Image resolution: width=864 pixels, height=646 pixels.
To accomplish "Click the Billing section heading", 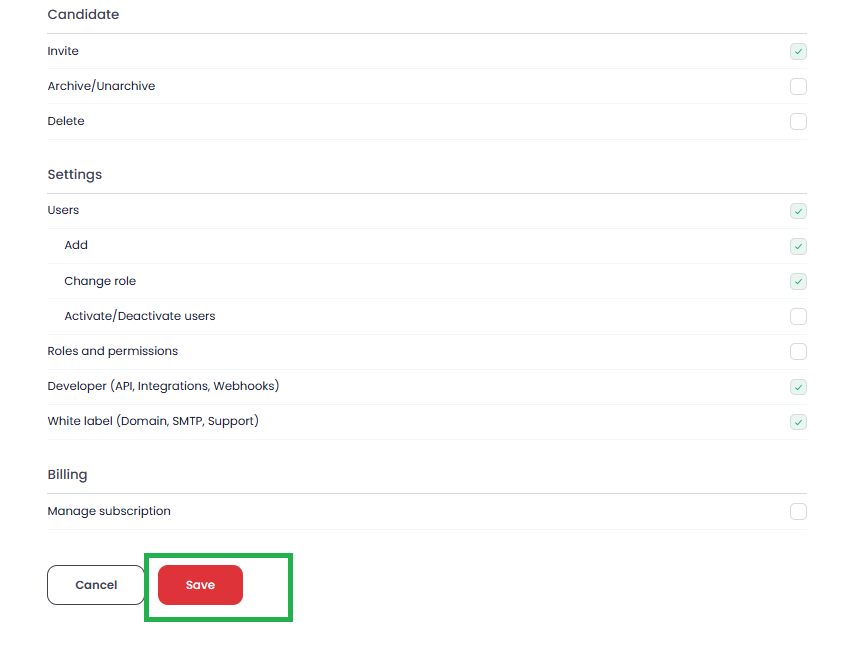I will click(67, 475).
